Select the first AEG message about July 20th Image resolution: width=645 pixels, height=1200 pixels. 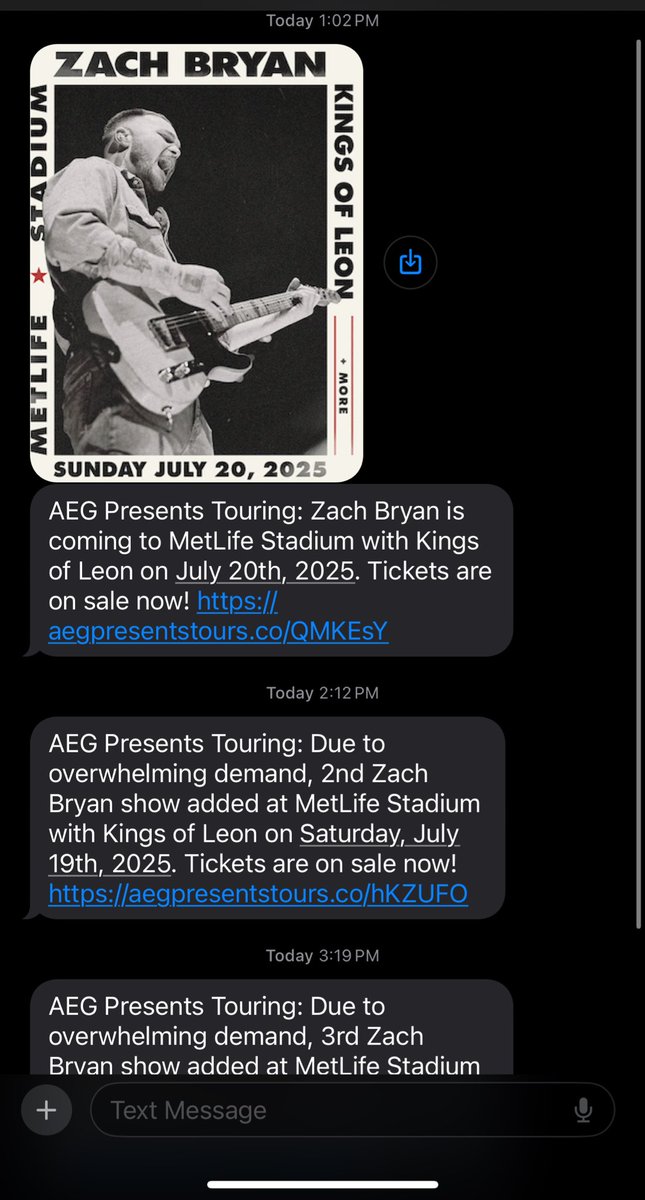pos(270,571)
